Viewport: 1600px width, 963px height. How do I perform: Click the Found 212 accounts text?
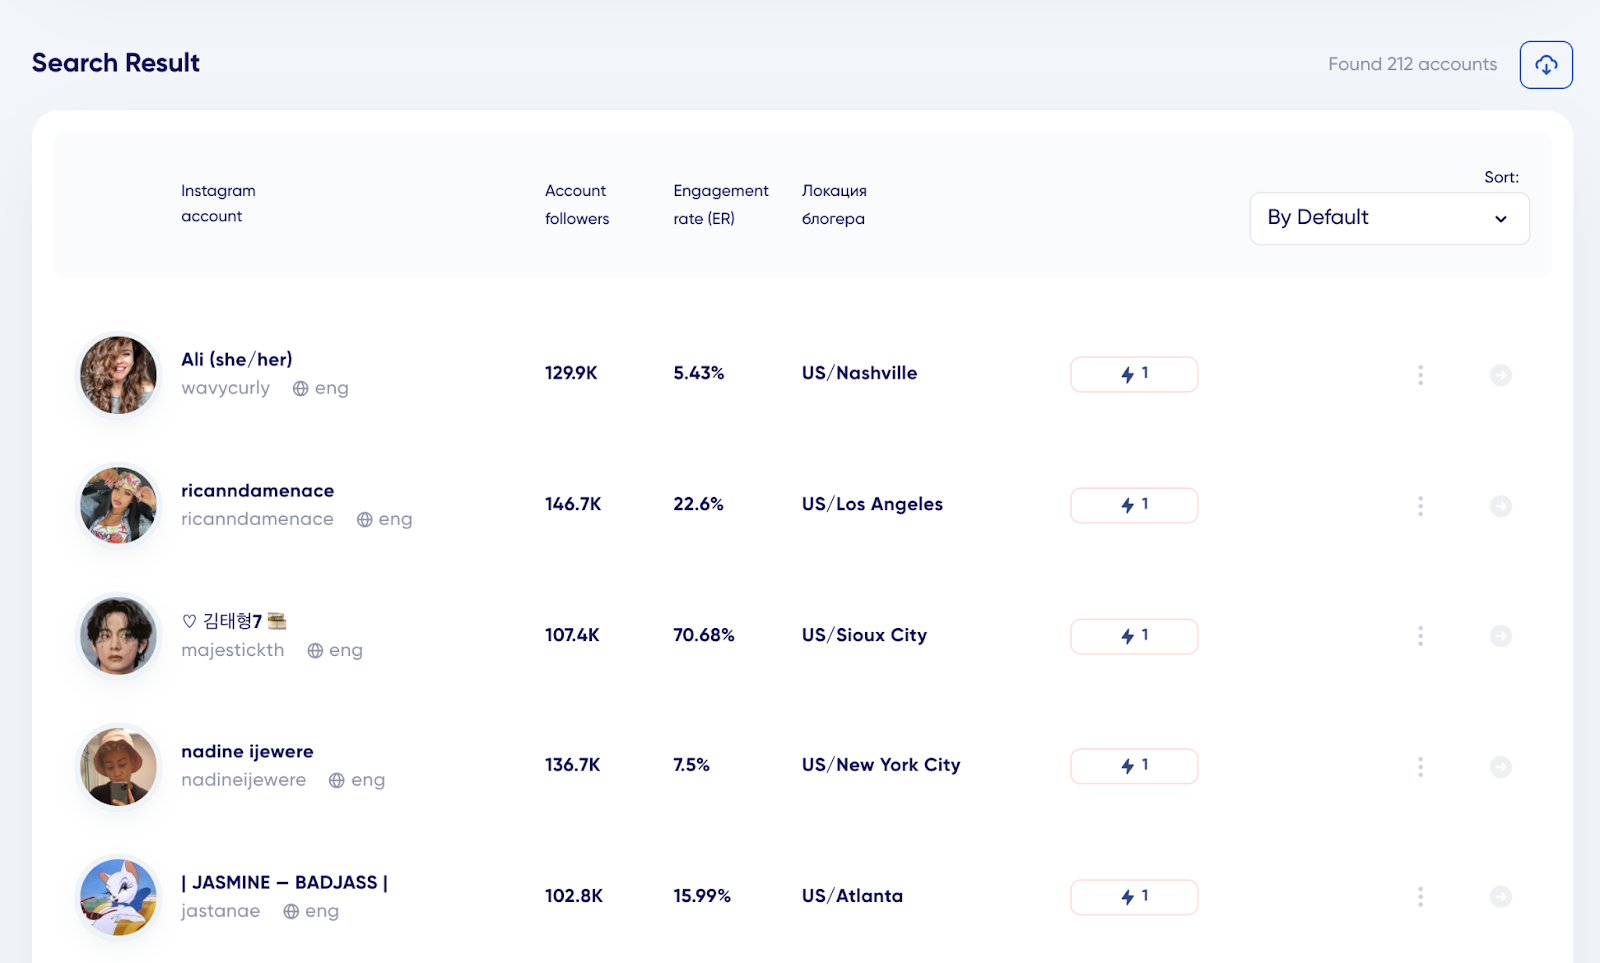(1413, 64)
